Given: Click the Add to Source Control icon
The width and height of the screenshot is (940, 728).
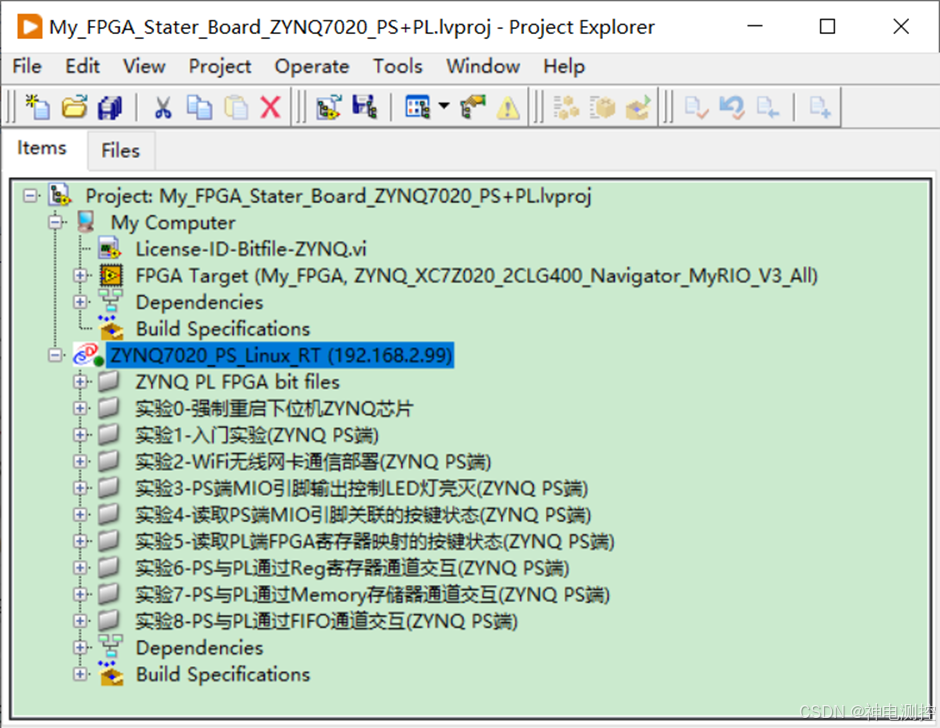Looking at the screenshot, I should pyautogui.click(x=820, y=107).
